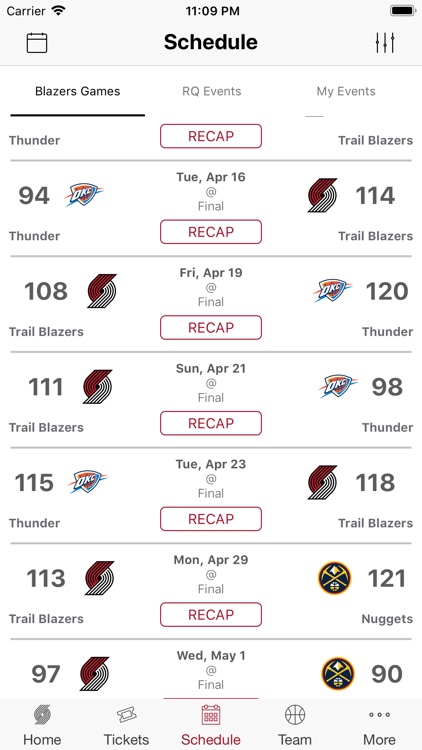Open RECAP for Tue, Apr 16 game
Screen dimensions: 422x750
(211, 232)
